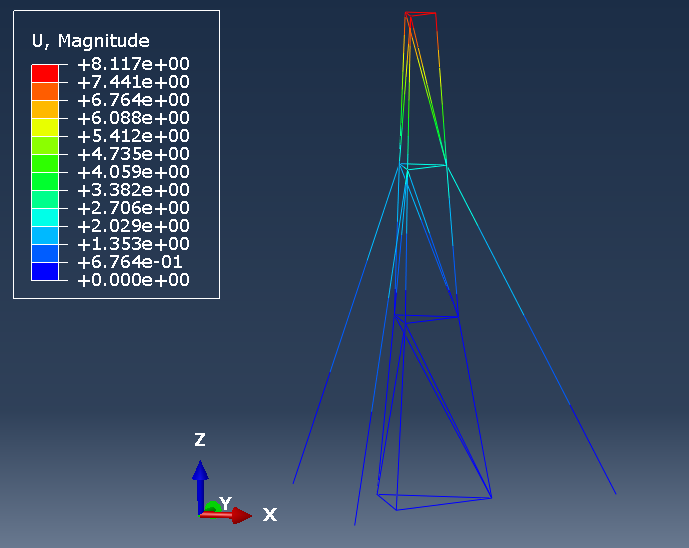Screen dimensions: 689x548
Task: Select the yellow legend color band
Action: (x=45, y=127)
